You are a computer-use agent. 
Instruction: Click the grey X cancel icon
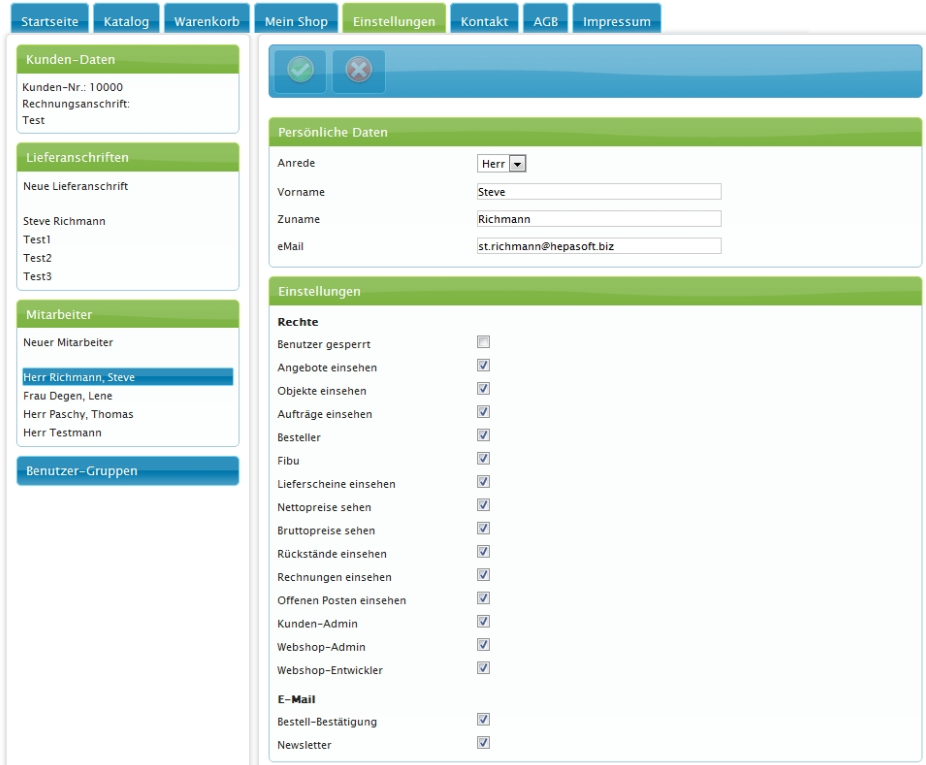click(358, 70)
